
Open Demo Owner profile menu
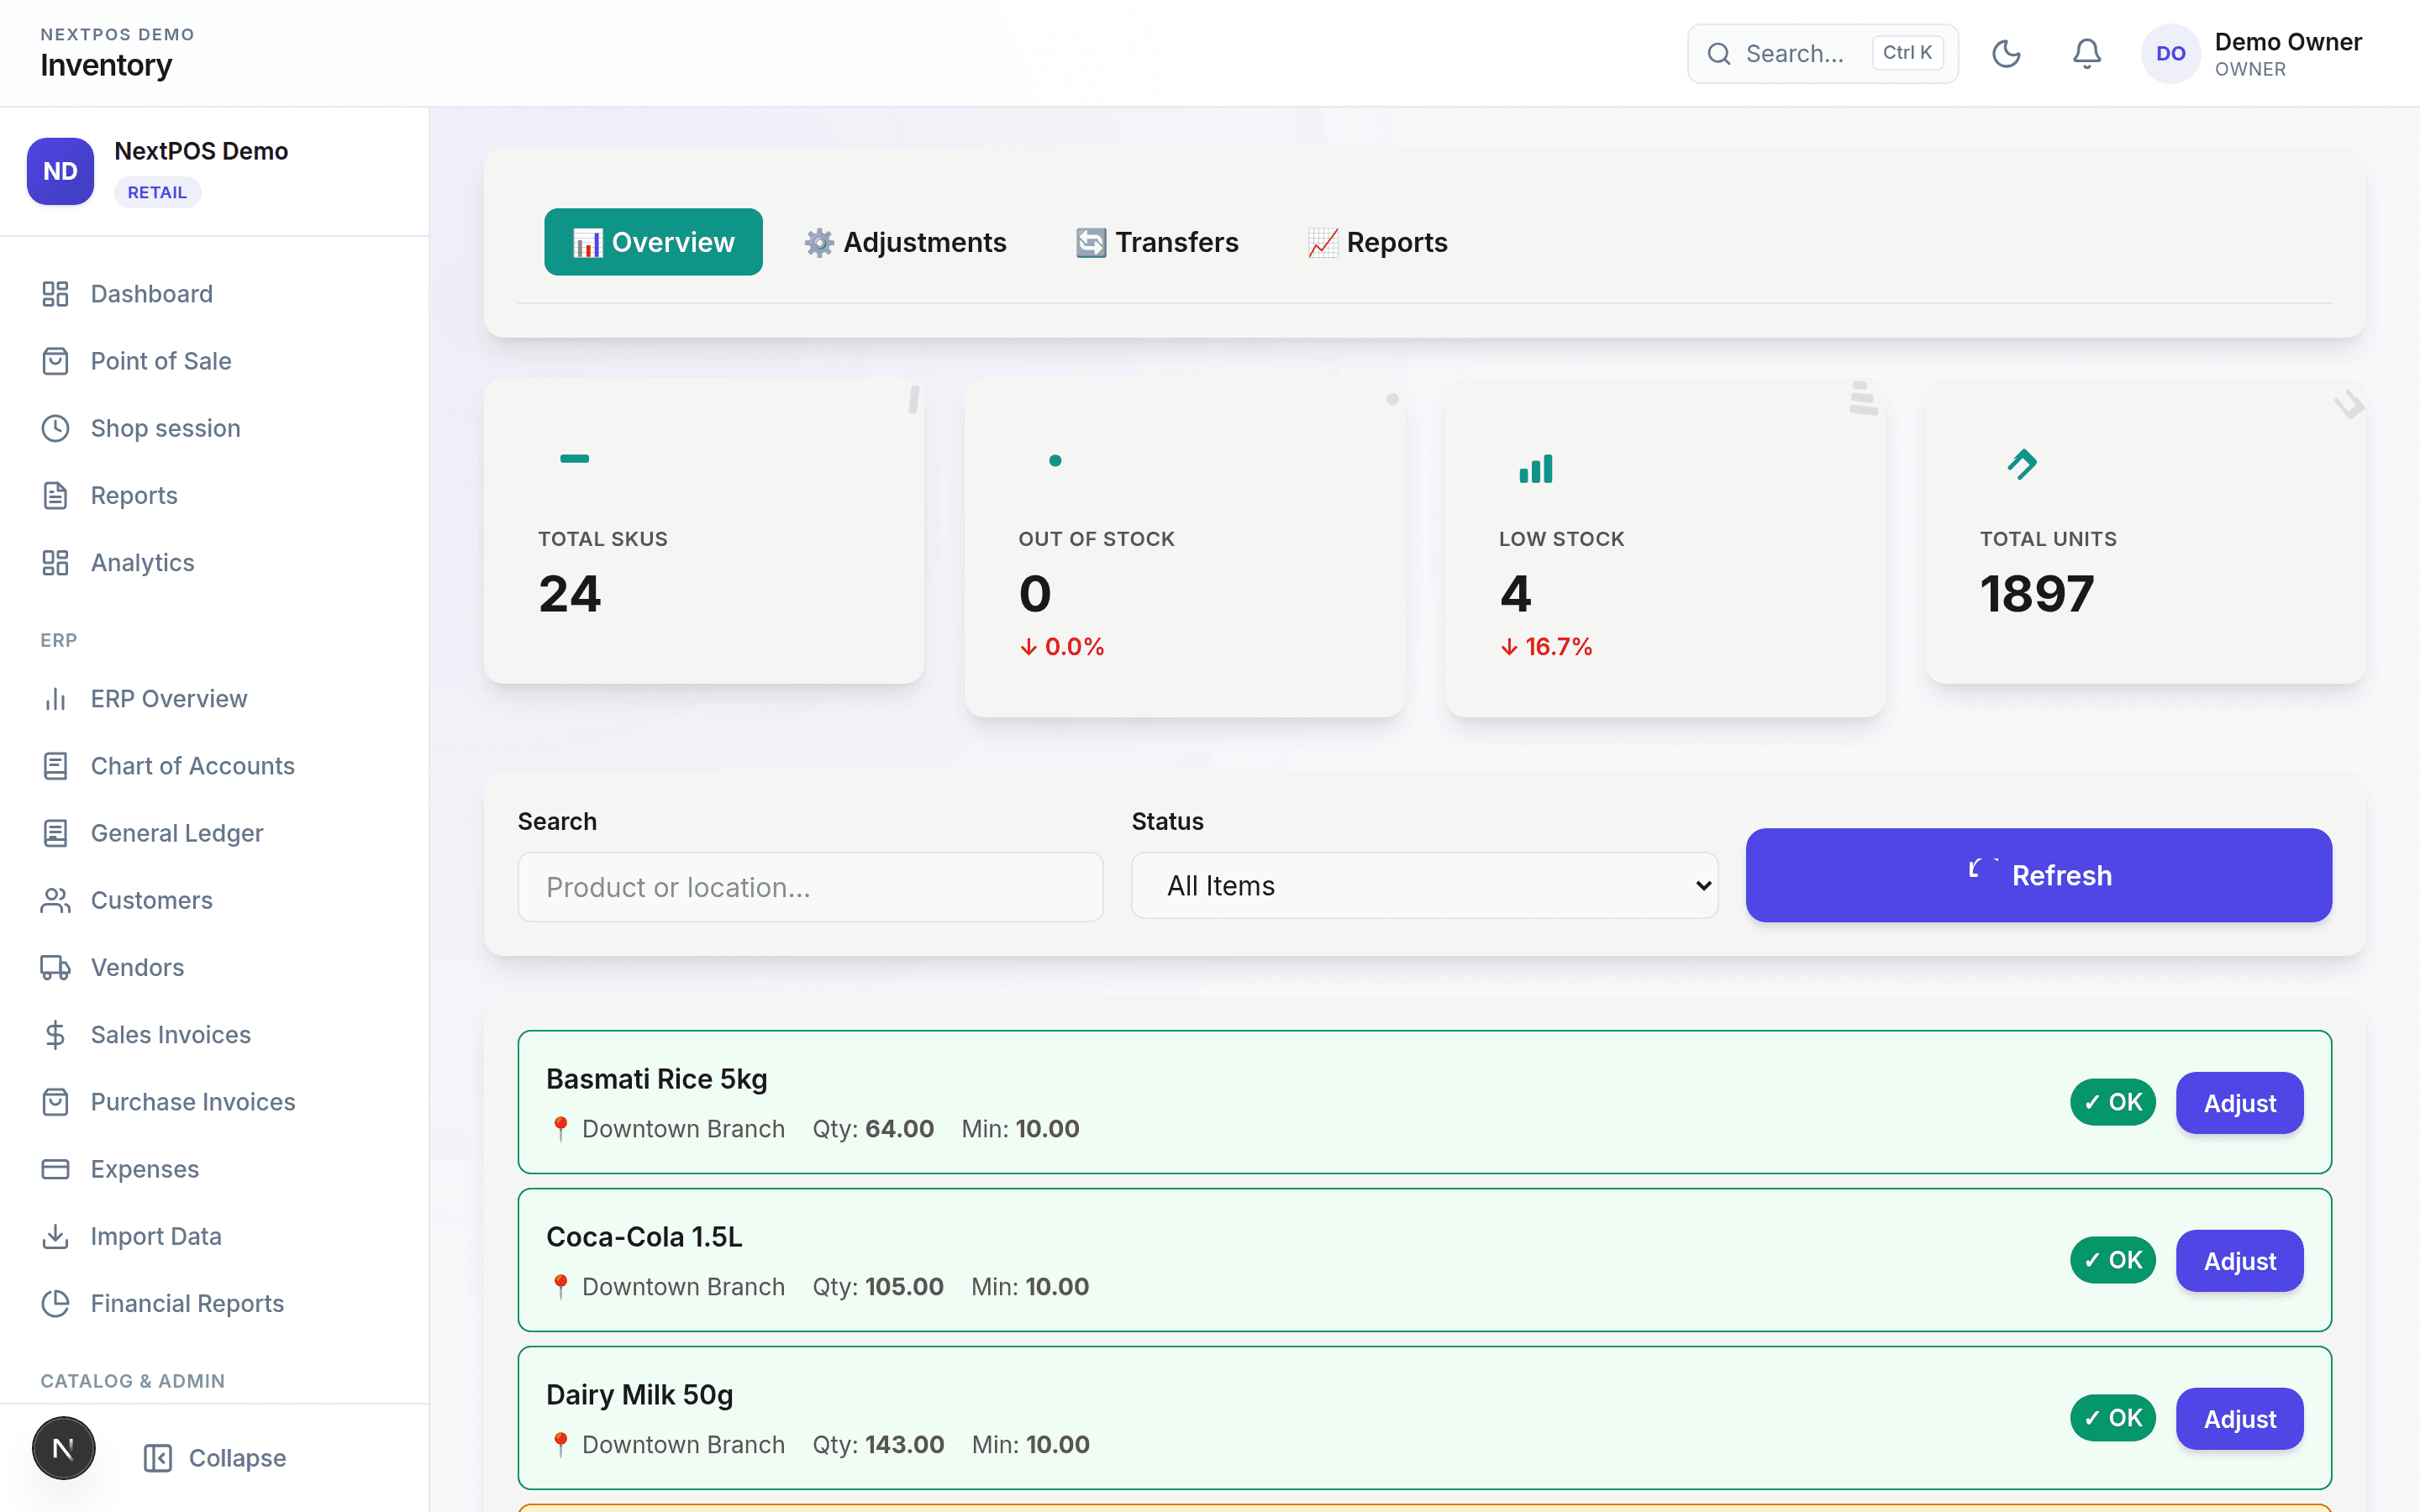tap(2252, 54)
